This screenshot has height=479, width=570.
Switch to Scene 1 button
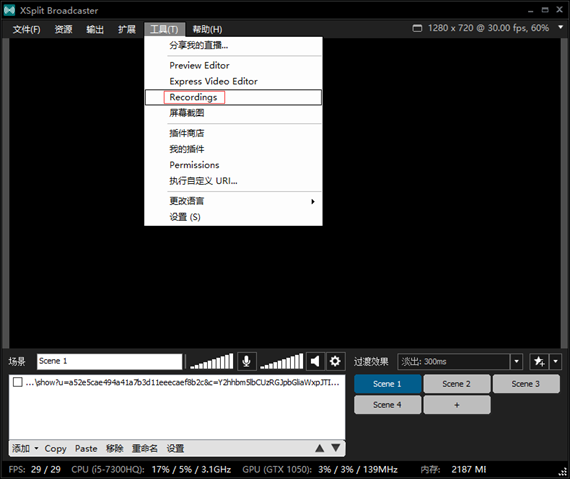coord(388,384)
